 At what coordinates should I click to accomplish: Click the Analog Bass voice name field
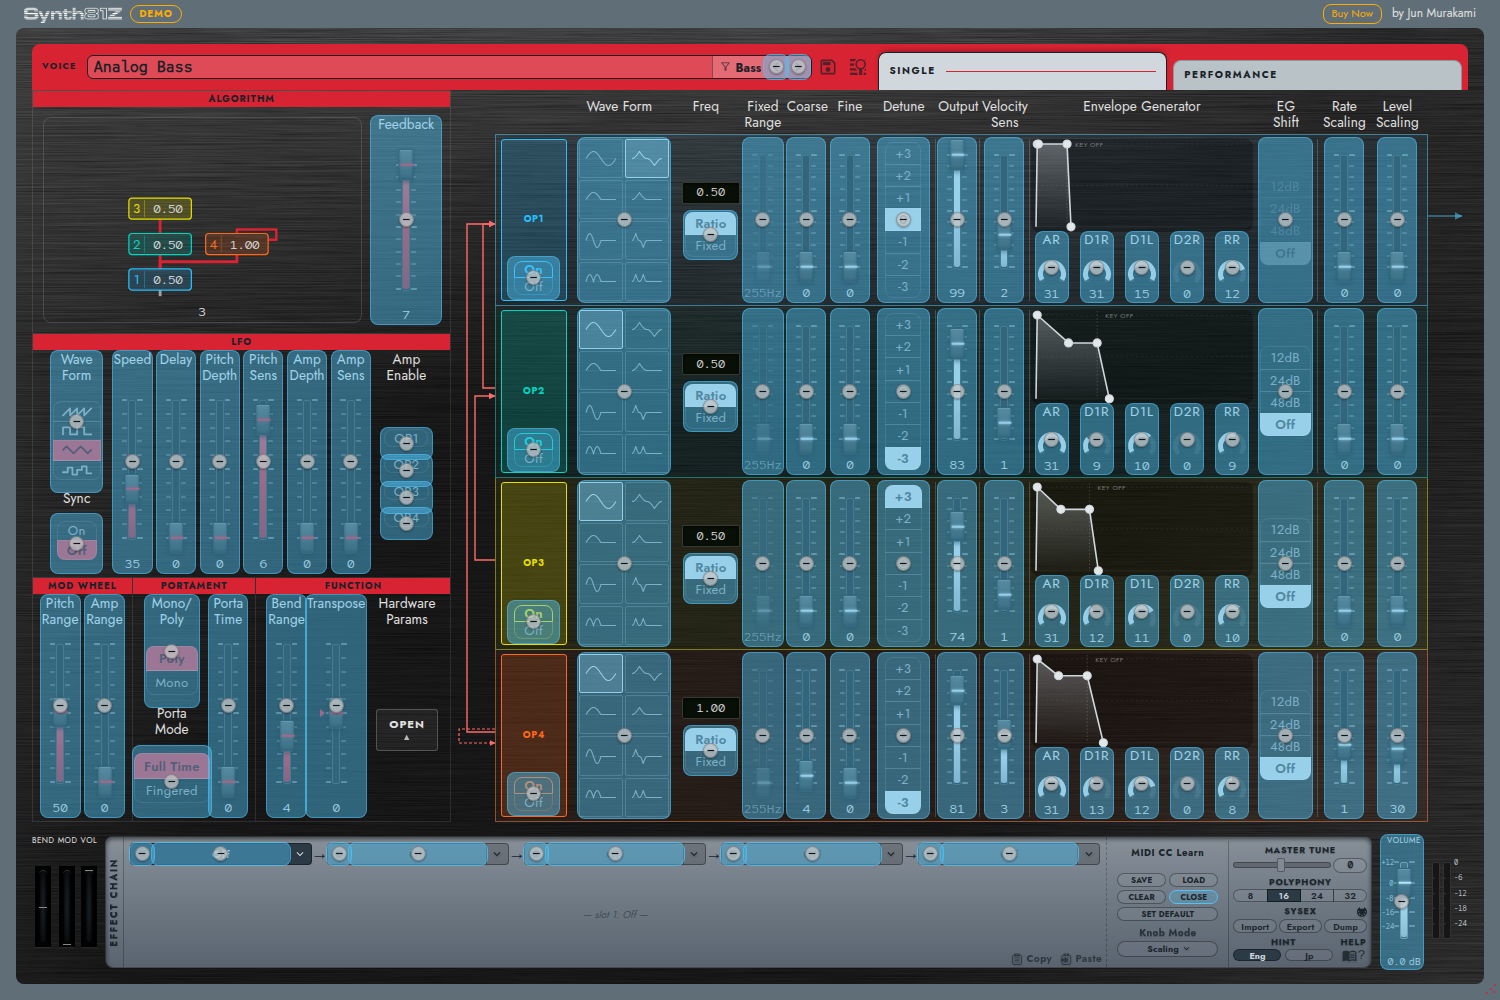coord(400,67)
